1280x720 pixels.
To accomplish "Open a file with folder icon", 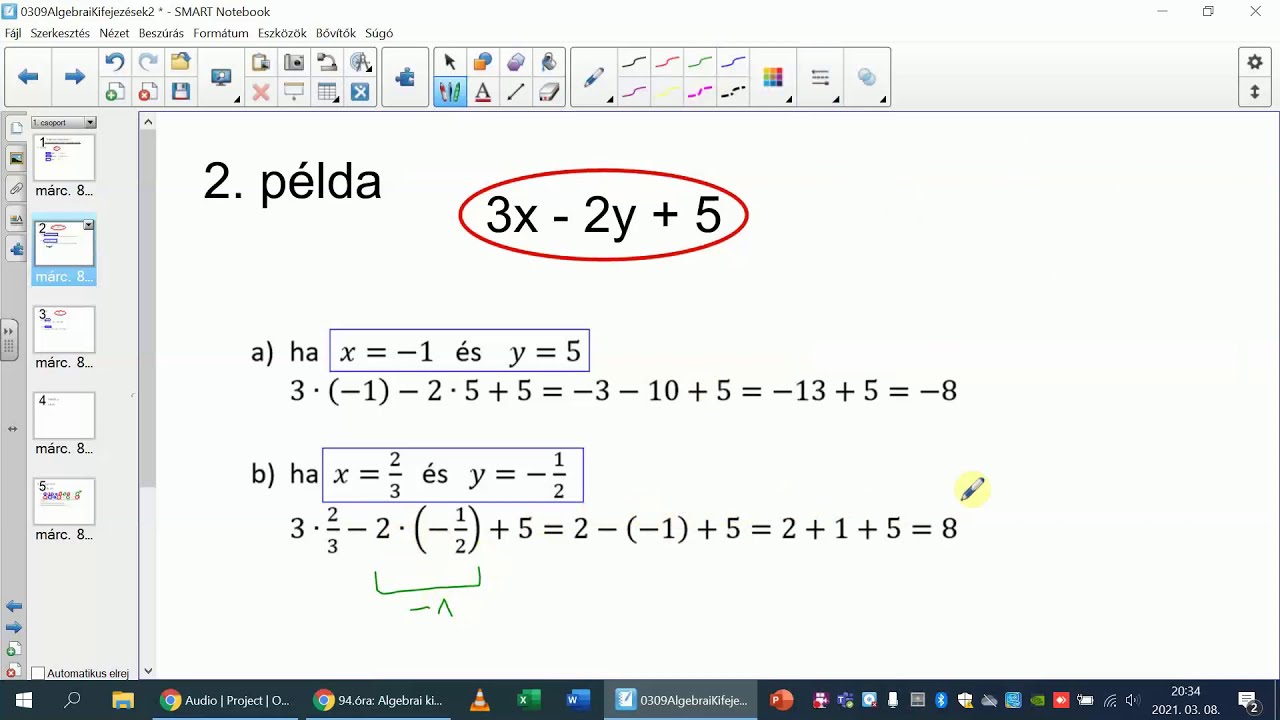I will pyautogui.click(x=180, y=62).
